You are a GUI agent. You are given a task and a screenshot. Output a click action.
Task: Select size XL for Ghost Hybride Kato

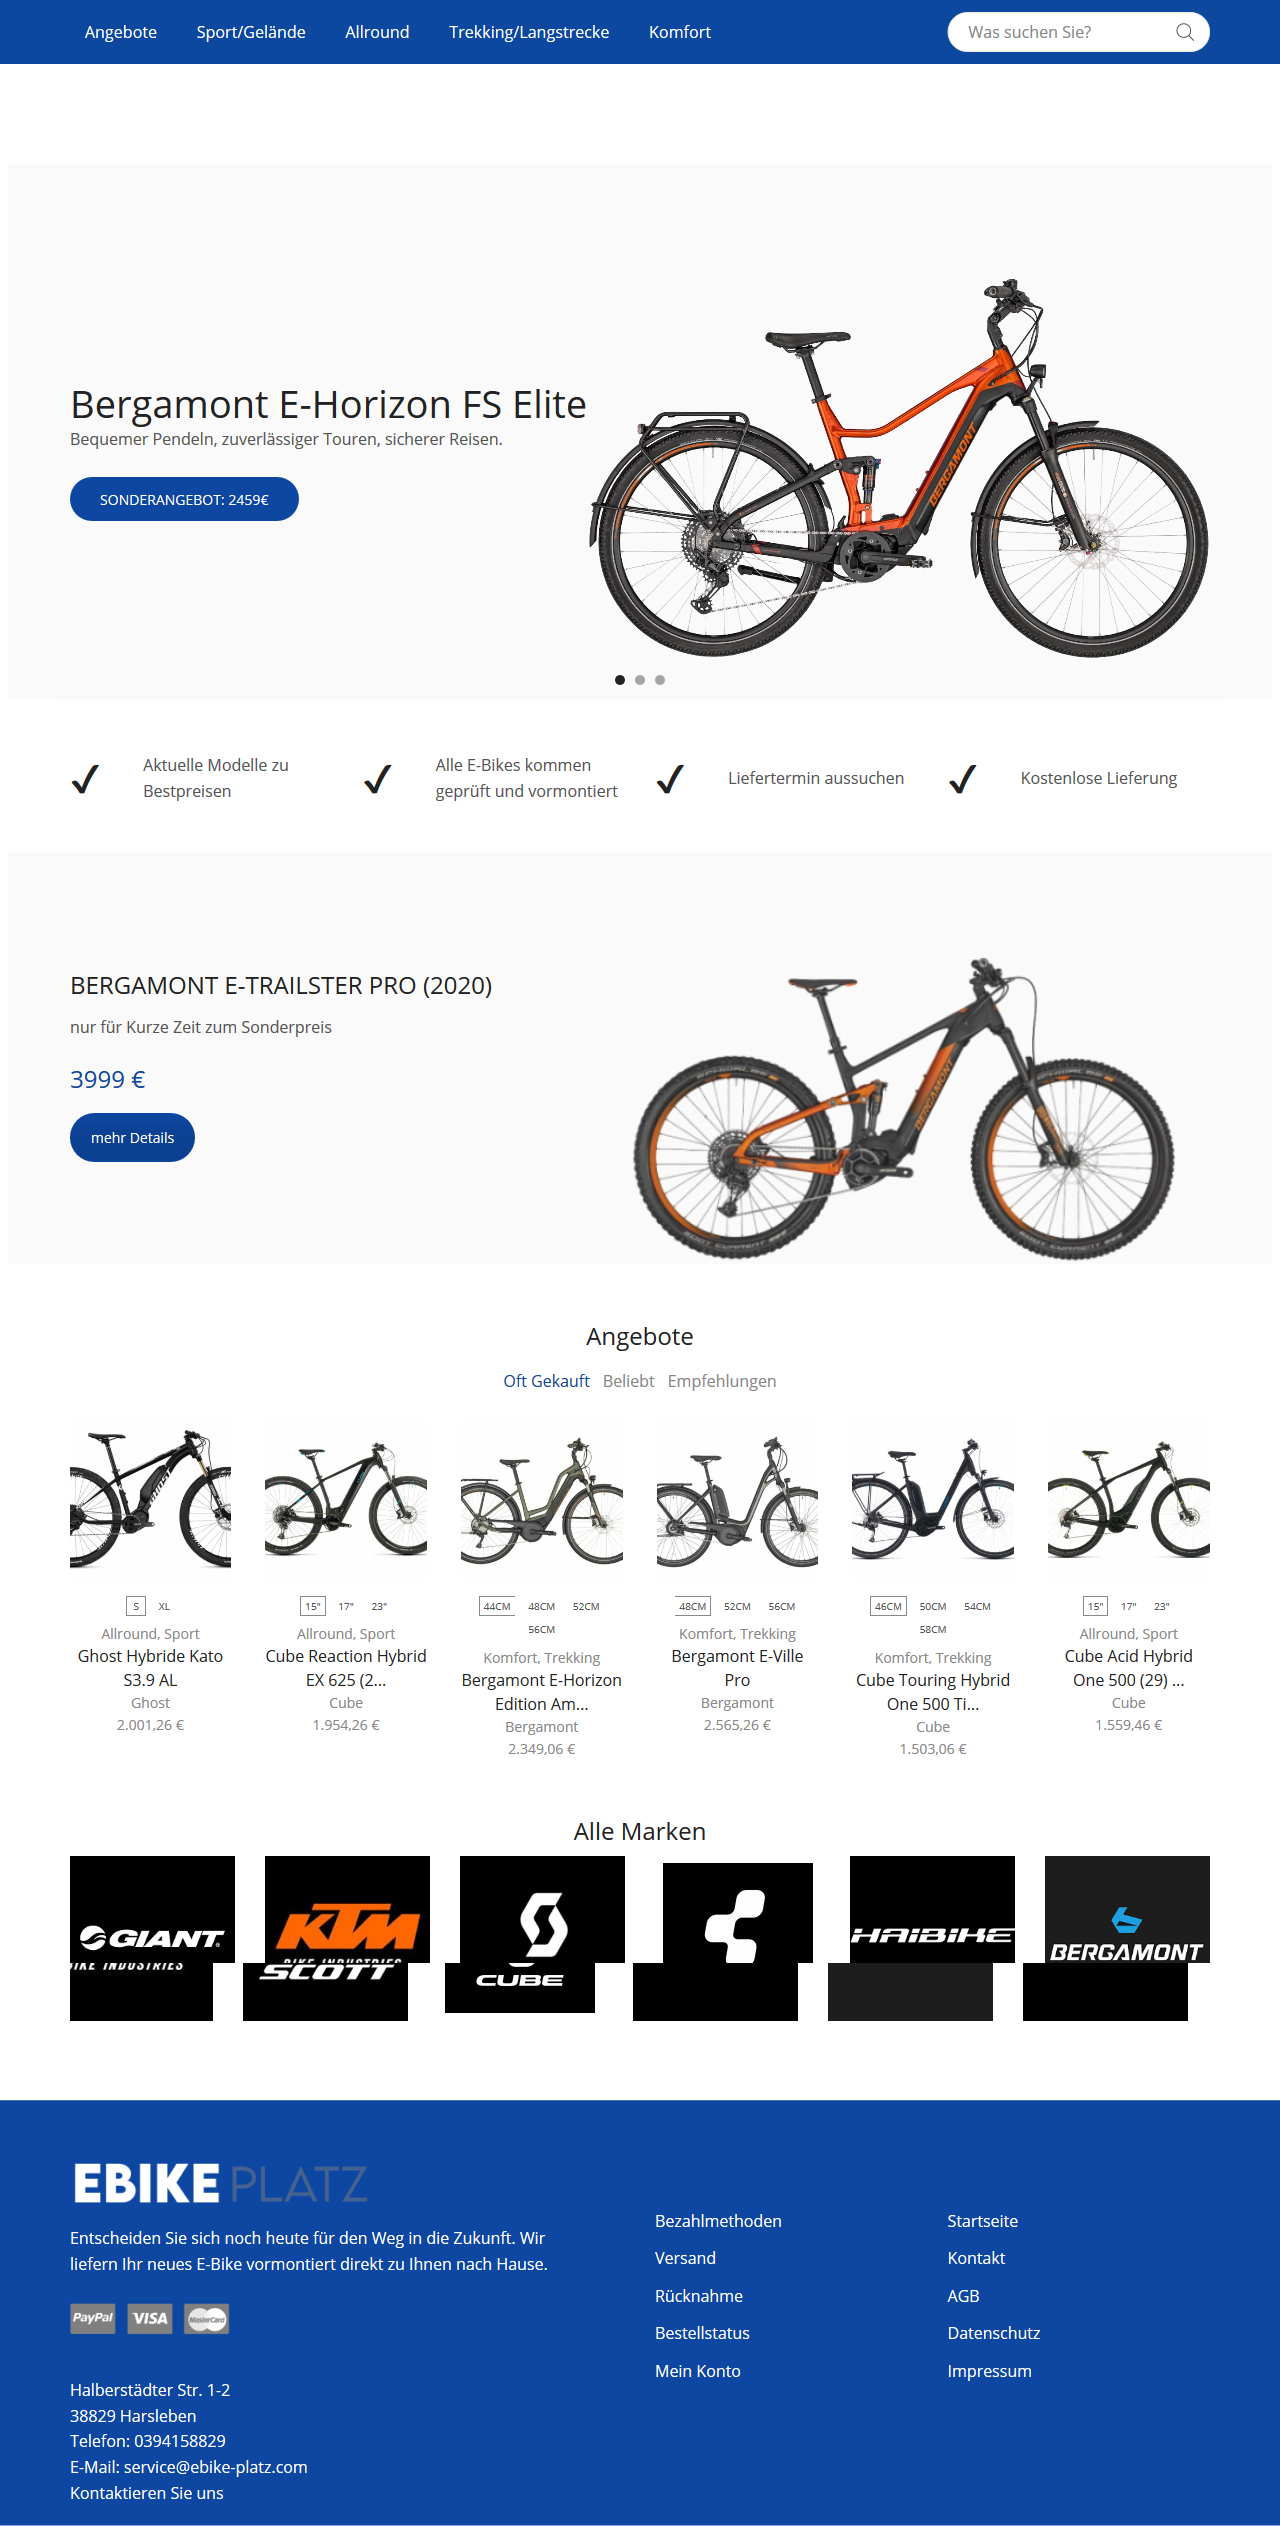[x=164, y=1606]
